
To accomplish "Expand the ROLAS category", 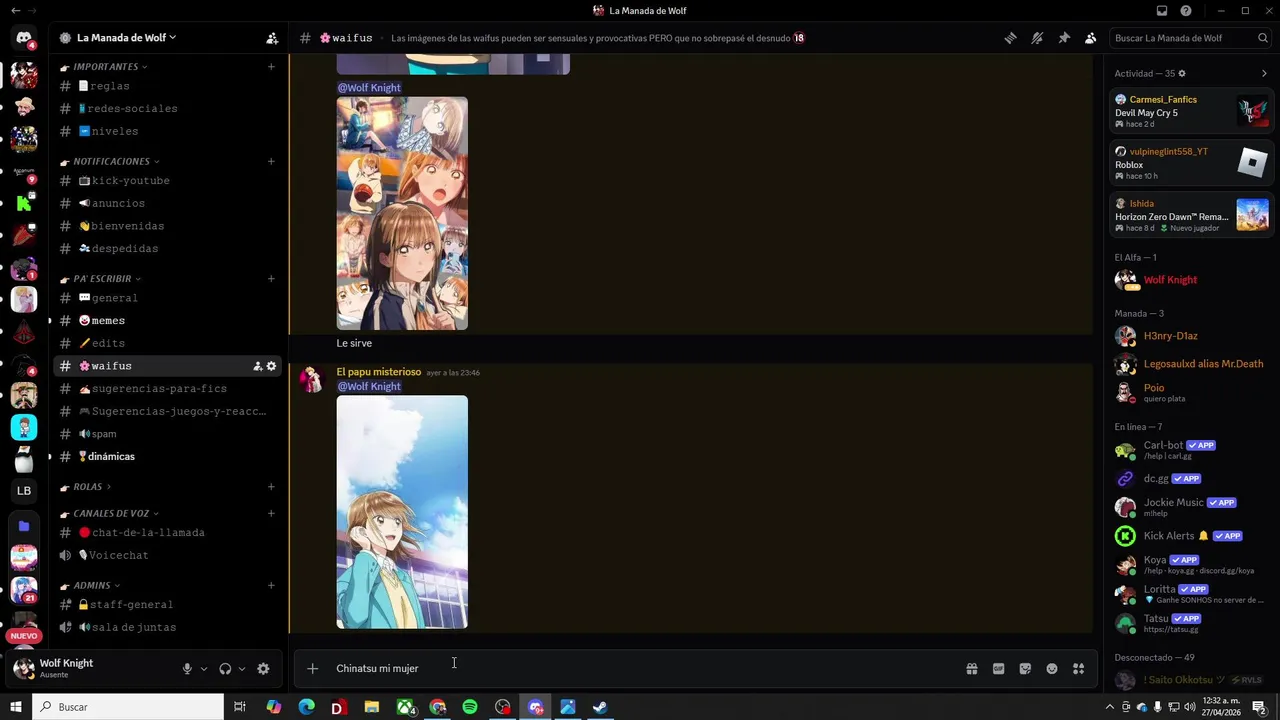I will [86, 487].
